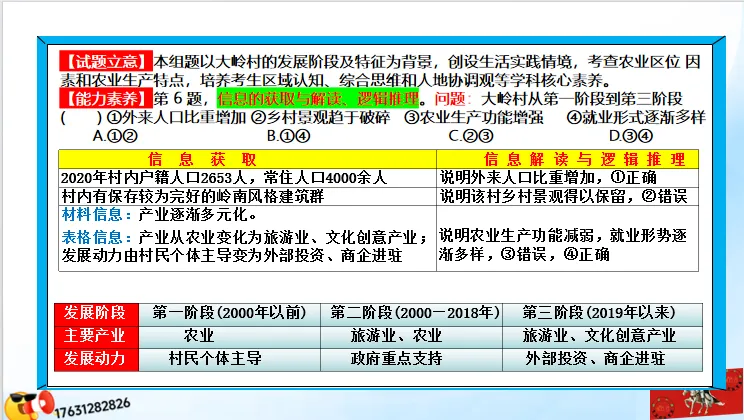Click the red 【能力素养】 label

(x=106, y=98)
